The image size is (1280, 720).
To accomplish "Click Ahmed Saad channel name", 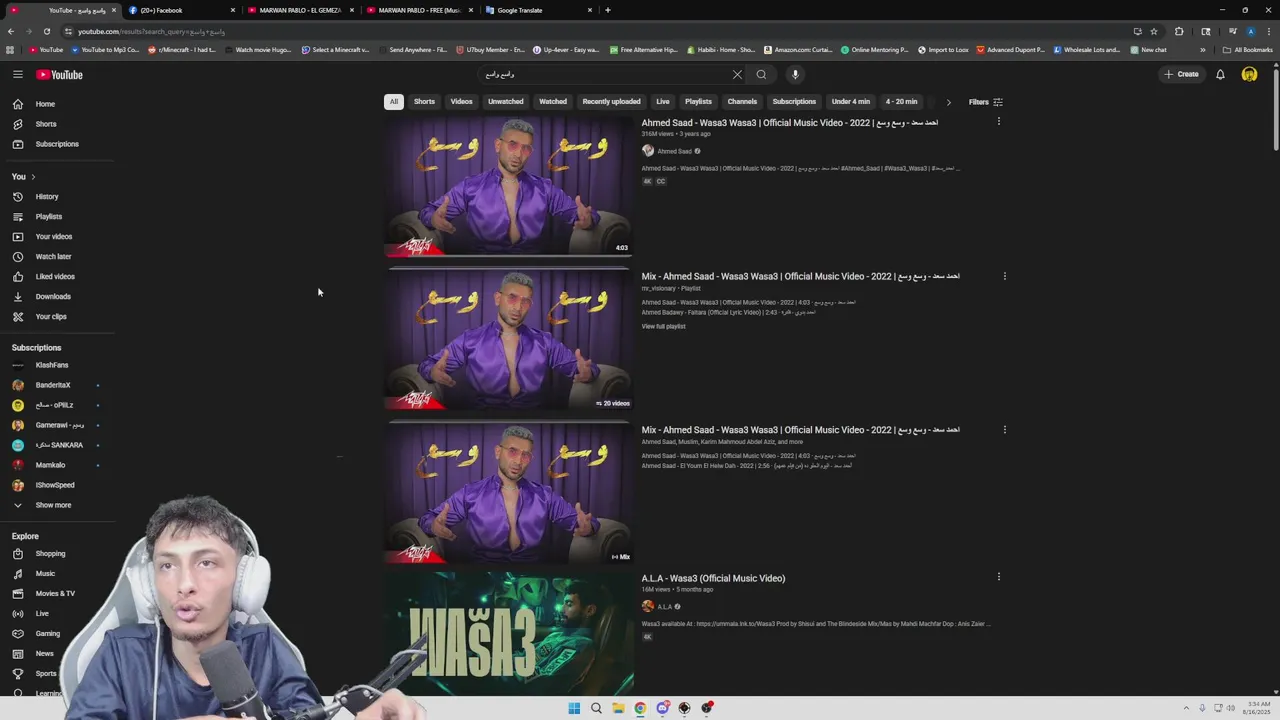I will click(x=674, y=152).
